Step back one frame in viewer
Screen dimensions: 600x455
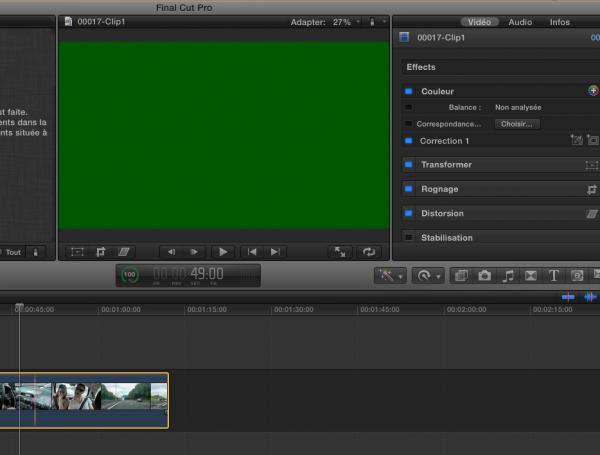tap(171, 252)
